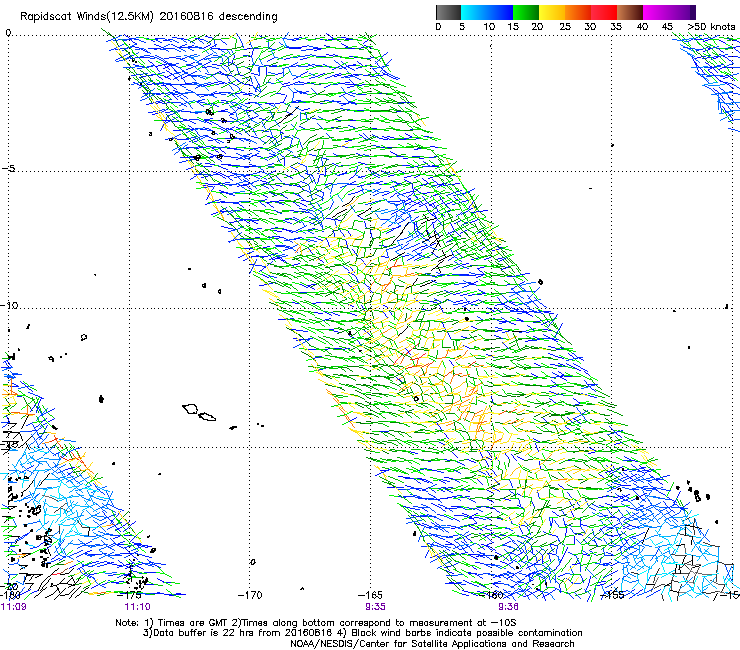The height and width of the screenshot is (650, 740).
Task: Click the purple '9:35' pass time label
Action: pos(375,607)
